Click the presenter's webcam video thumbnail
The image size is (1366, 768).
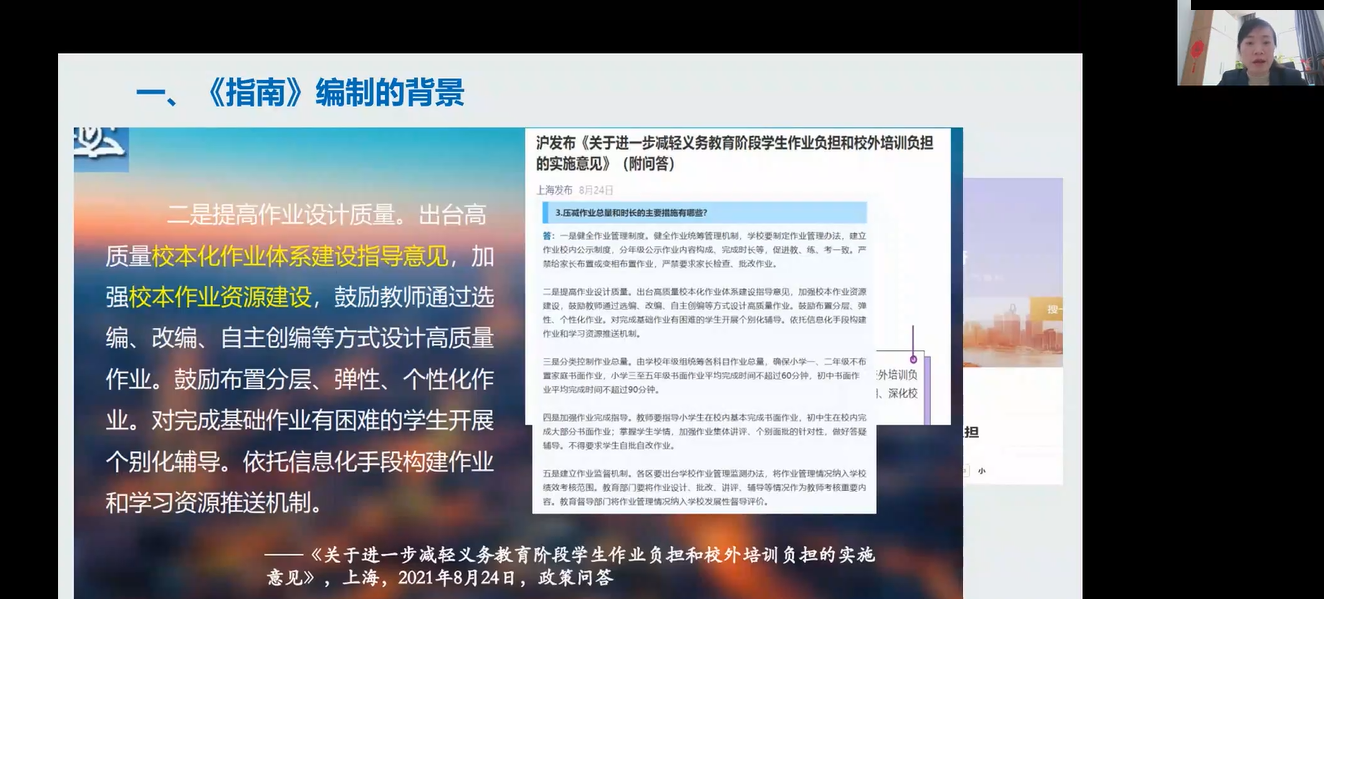pos(1250,47)
